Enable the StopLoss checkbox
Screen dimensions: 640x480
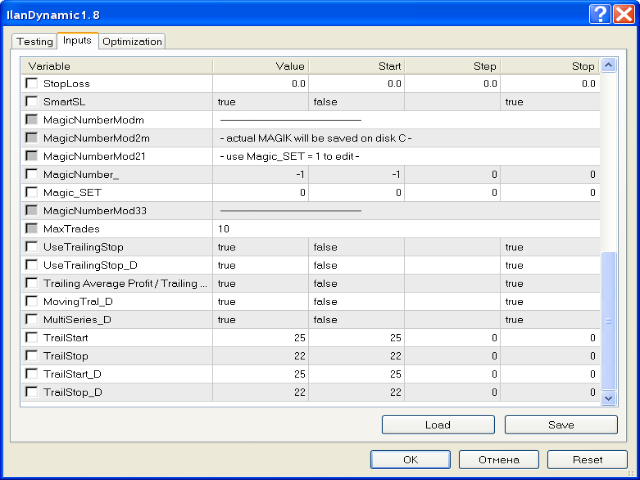(x=31, y=83)
